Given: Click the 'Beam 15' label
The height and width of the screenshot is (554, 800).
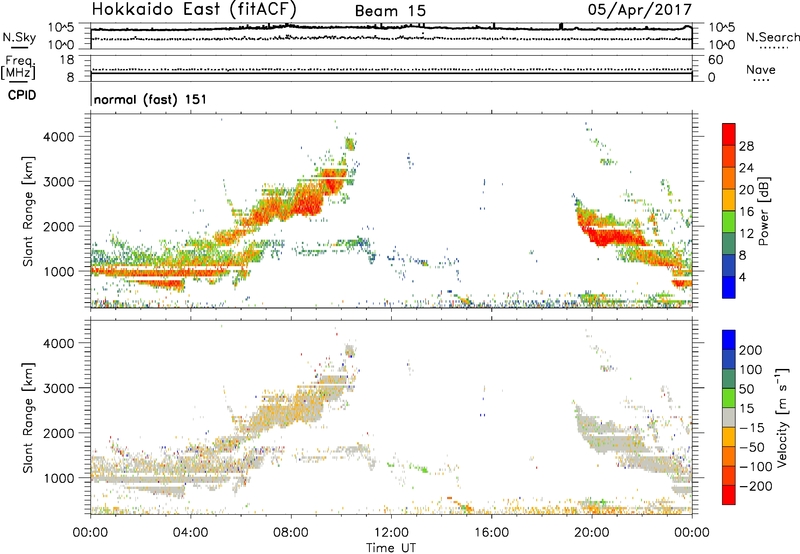Looking at the screenshot, I should tap(390, 11).
